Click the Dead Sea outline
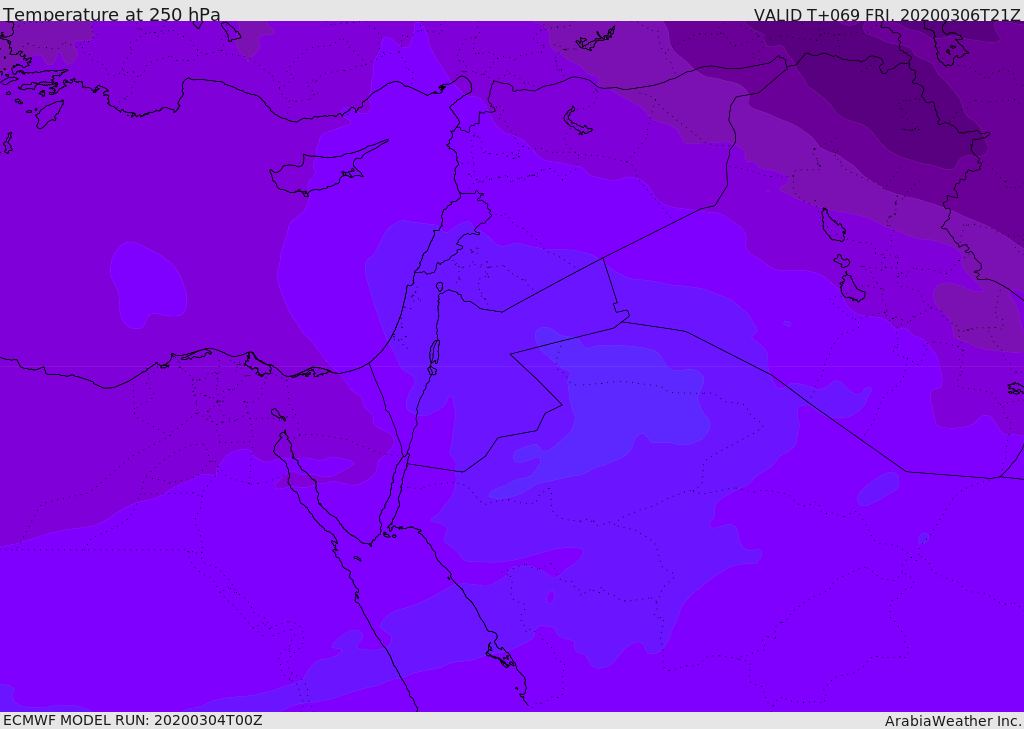Viewport: 1024px width, 729px height. click(x=434, y=353)
